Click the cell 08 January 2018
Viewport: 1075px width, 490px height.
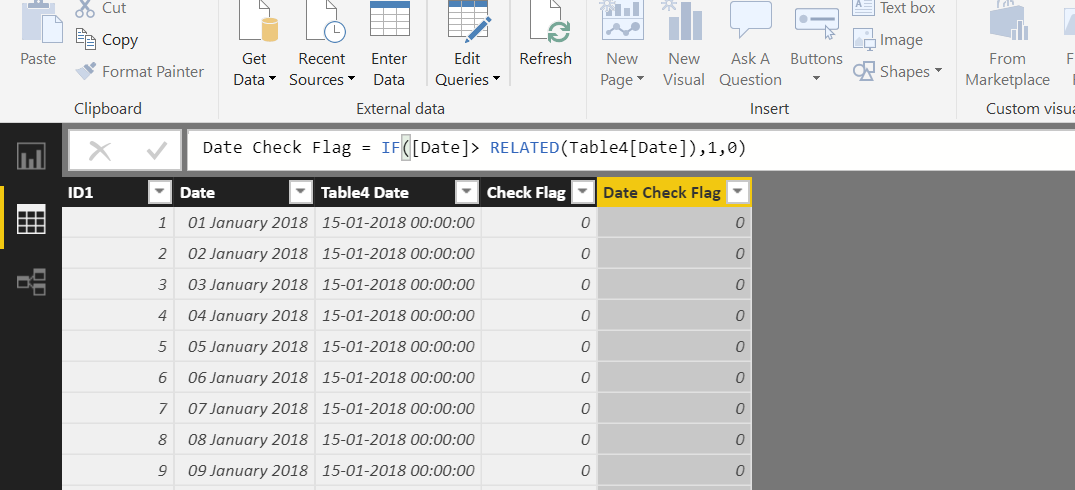tap(245, 439)
